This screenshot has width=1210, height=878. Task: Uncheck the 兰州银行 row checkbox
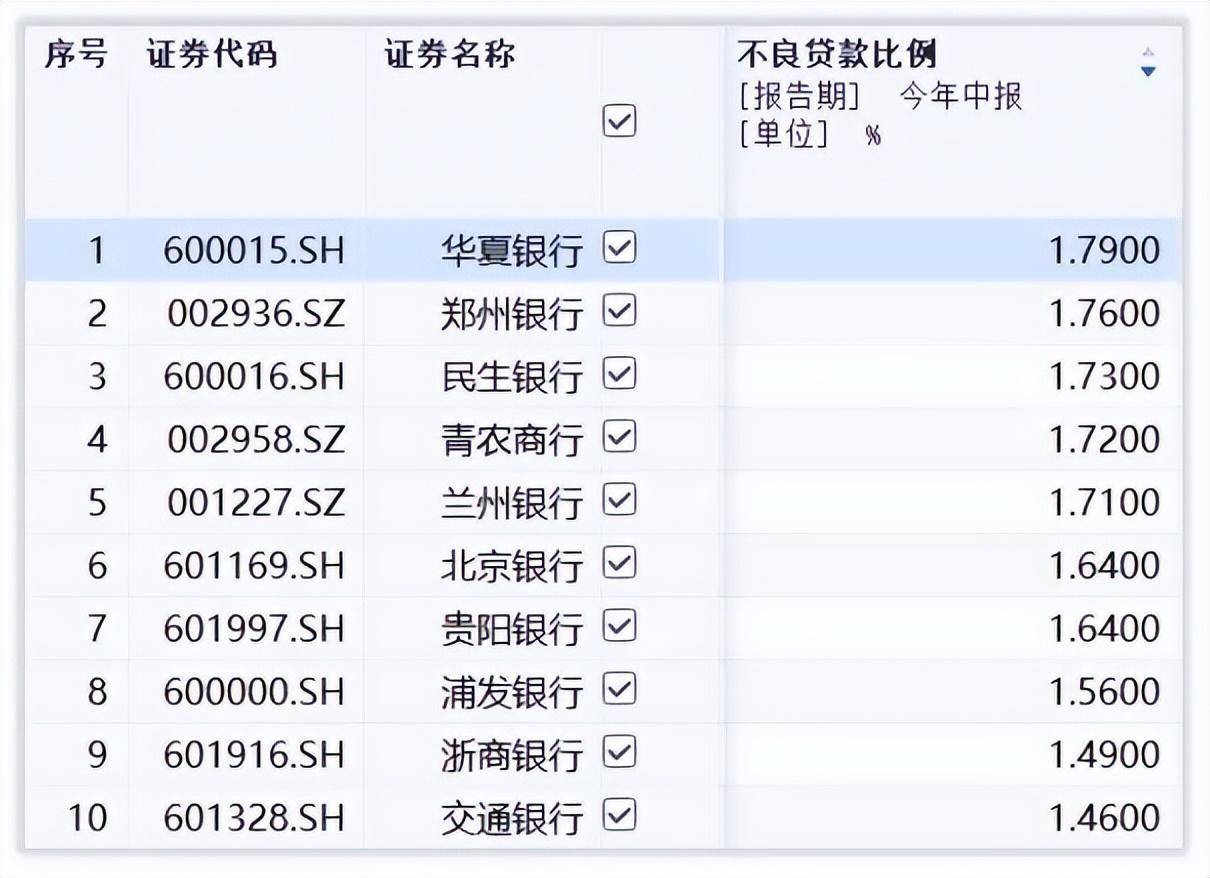pyautogui.click(x=618, y=502)
